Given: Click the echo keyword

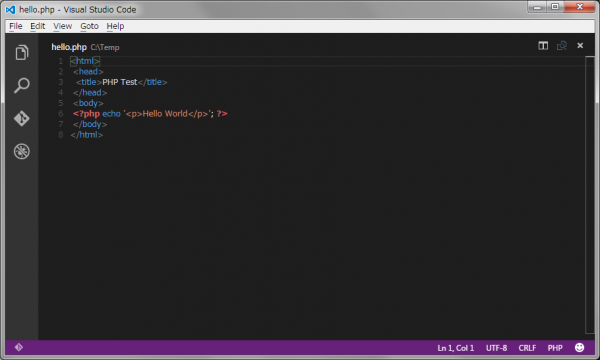Looking at the screenshot, I should click(111, 114).
